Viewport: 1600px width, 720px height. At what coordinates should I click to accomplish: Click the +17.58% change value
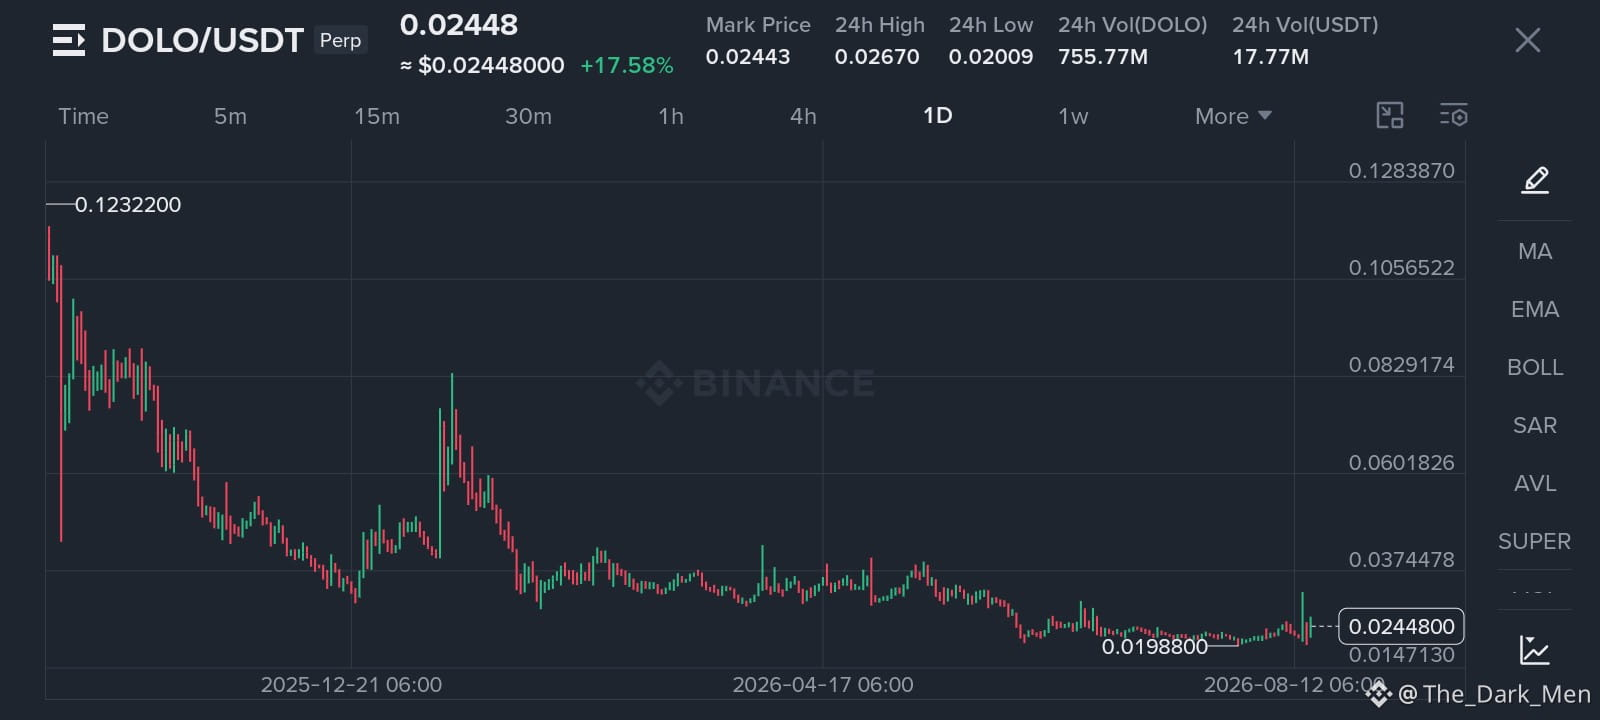(627, 65)
